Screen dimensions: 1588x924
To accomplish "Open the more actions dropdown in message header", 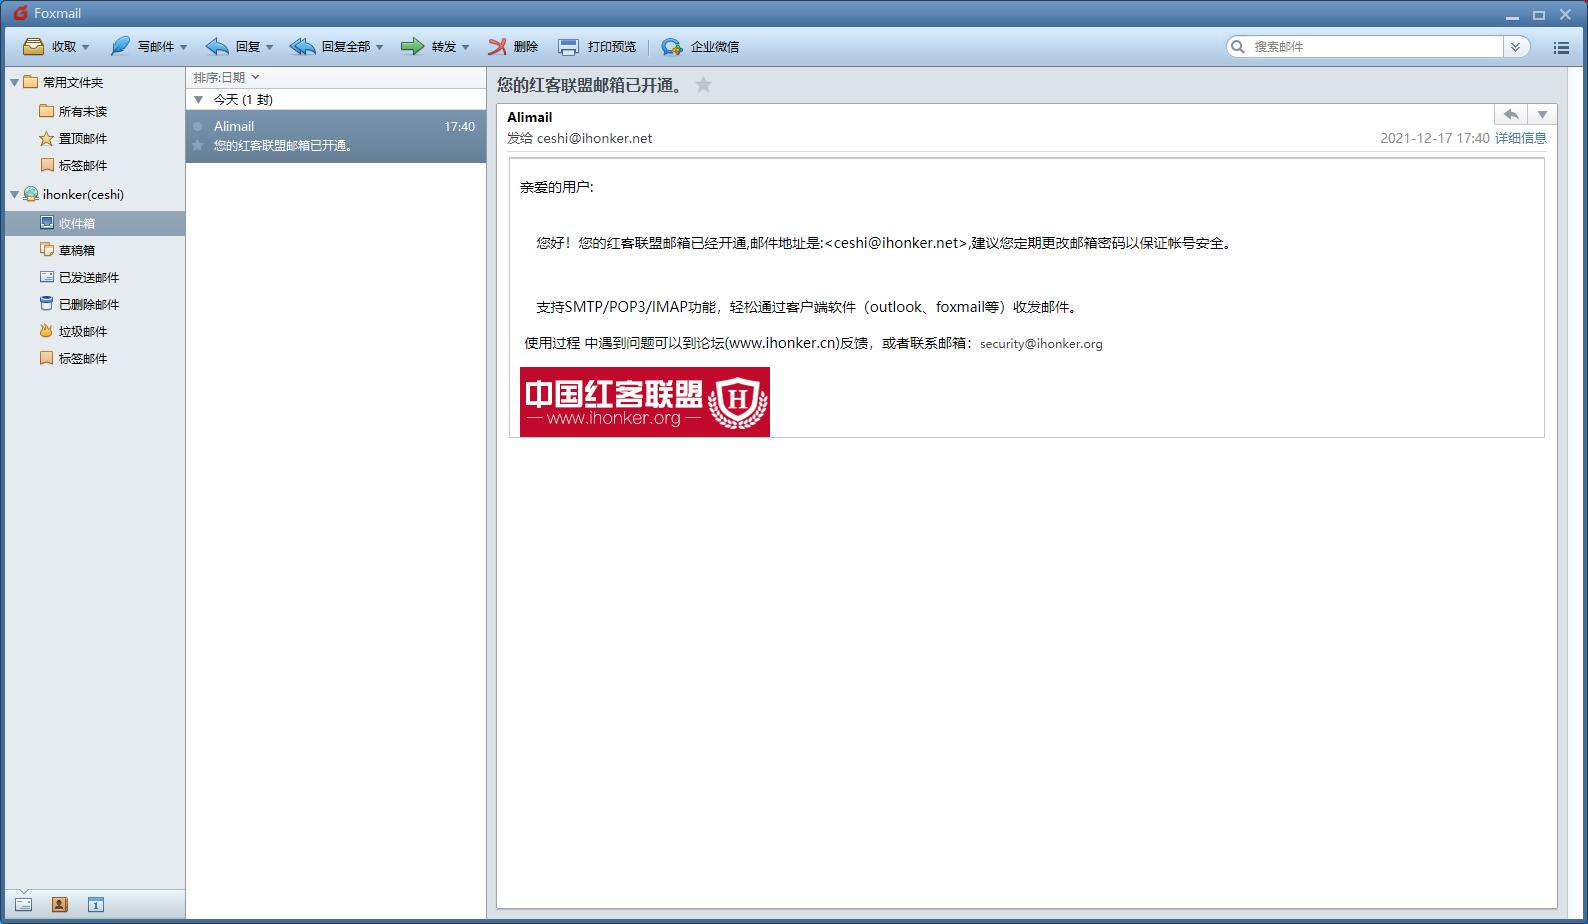I will point(1542,114).
